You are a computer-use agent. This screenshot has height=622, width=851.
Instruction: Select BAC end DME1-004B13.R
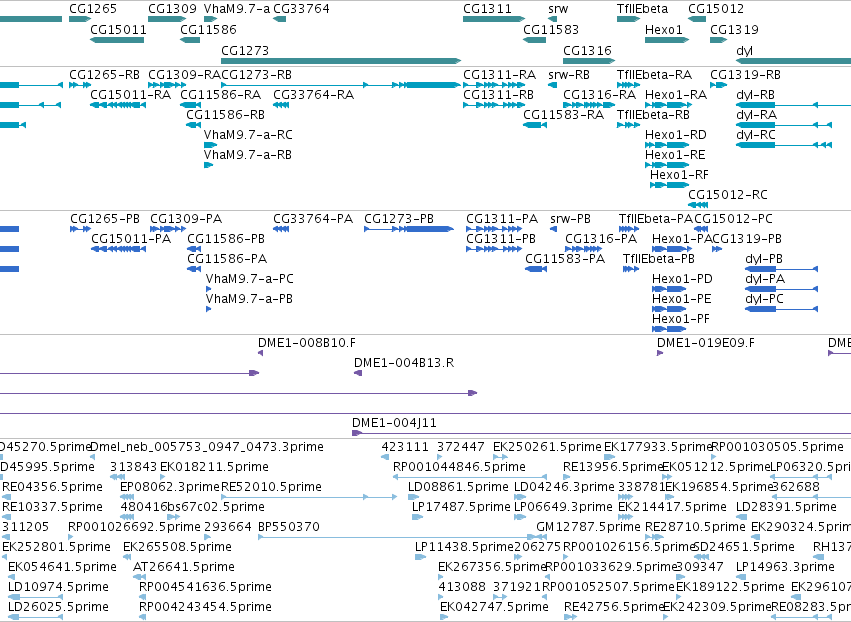(x=404, y=363)
